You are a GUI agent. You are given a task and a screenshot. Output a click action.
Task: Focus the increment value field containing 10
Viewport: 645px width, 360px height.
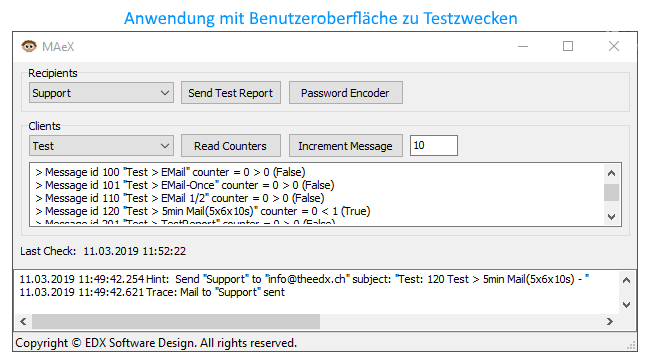click(x=434, y=146)
